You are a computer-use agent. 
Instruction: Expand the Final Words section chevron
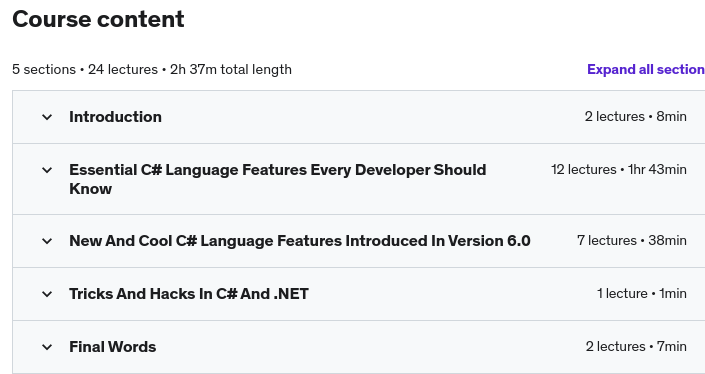pos(47,347)
